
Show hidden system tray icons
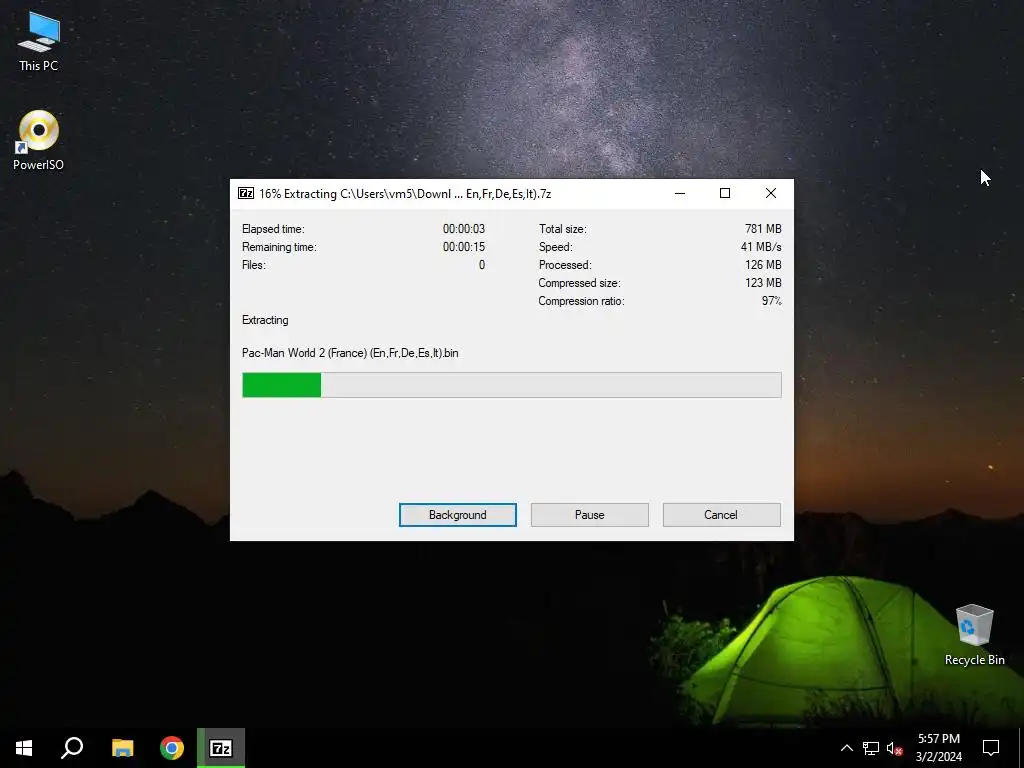(846, 748)
